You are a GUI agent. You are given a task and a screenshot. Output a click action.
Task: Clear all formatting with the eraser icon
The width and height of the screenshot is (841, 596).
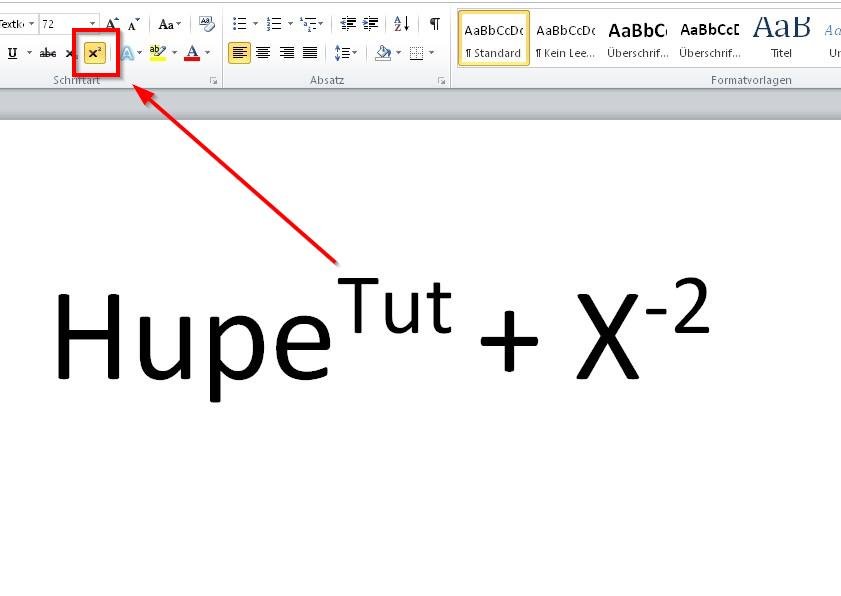click(205, 23)
